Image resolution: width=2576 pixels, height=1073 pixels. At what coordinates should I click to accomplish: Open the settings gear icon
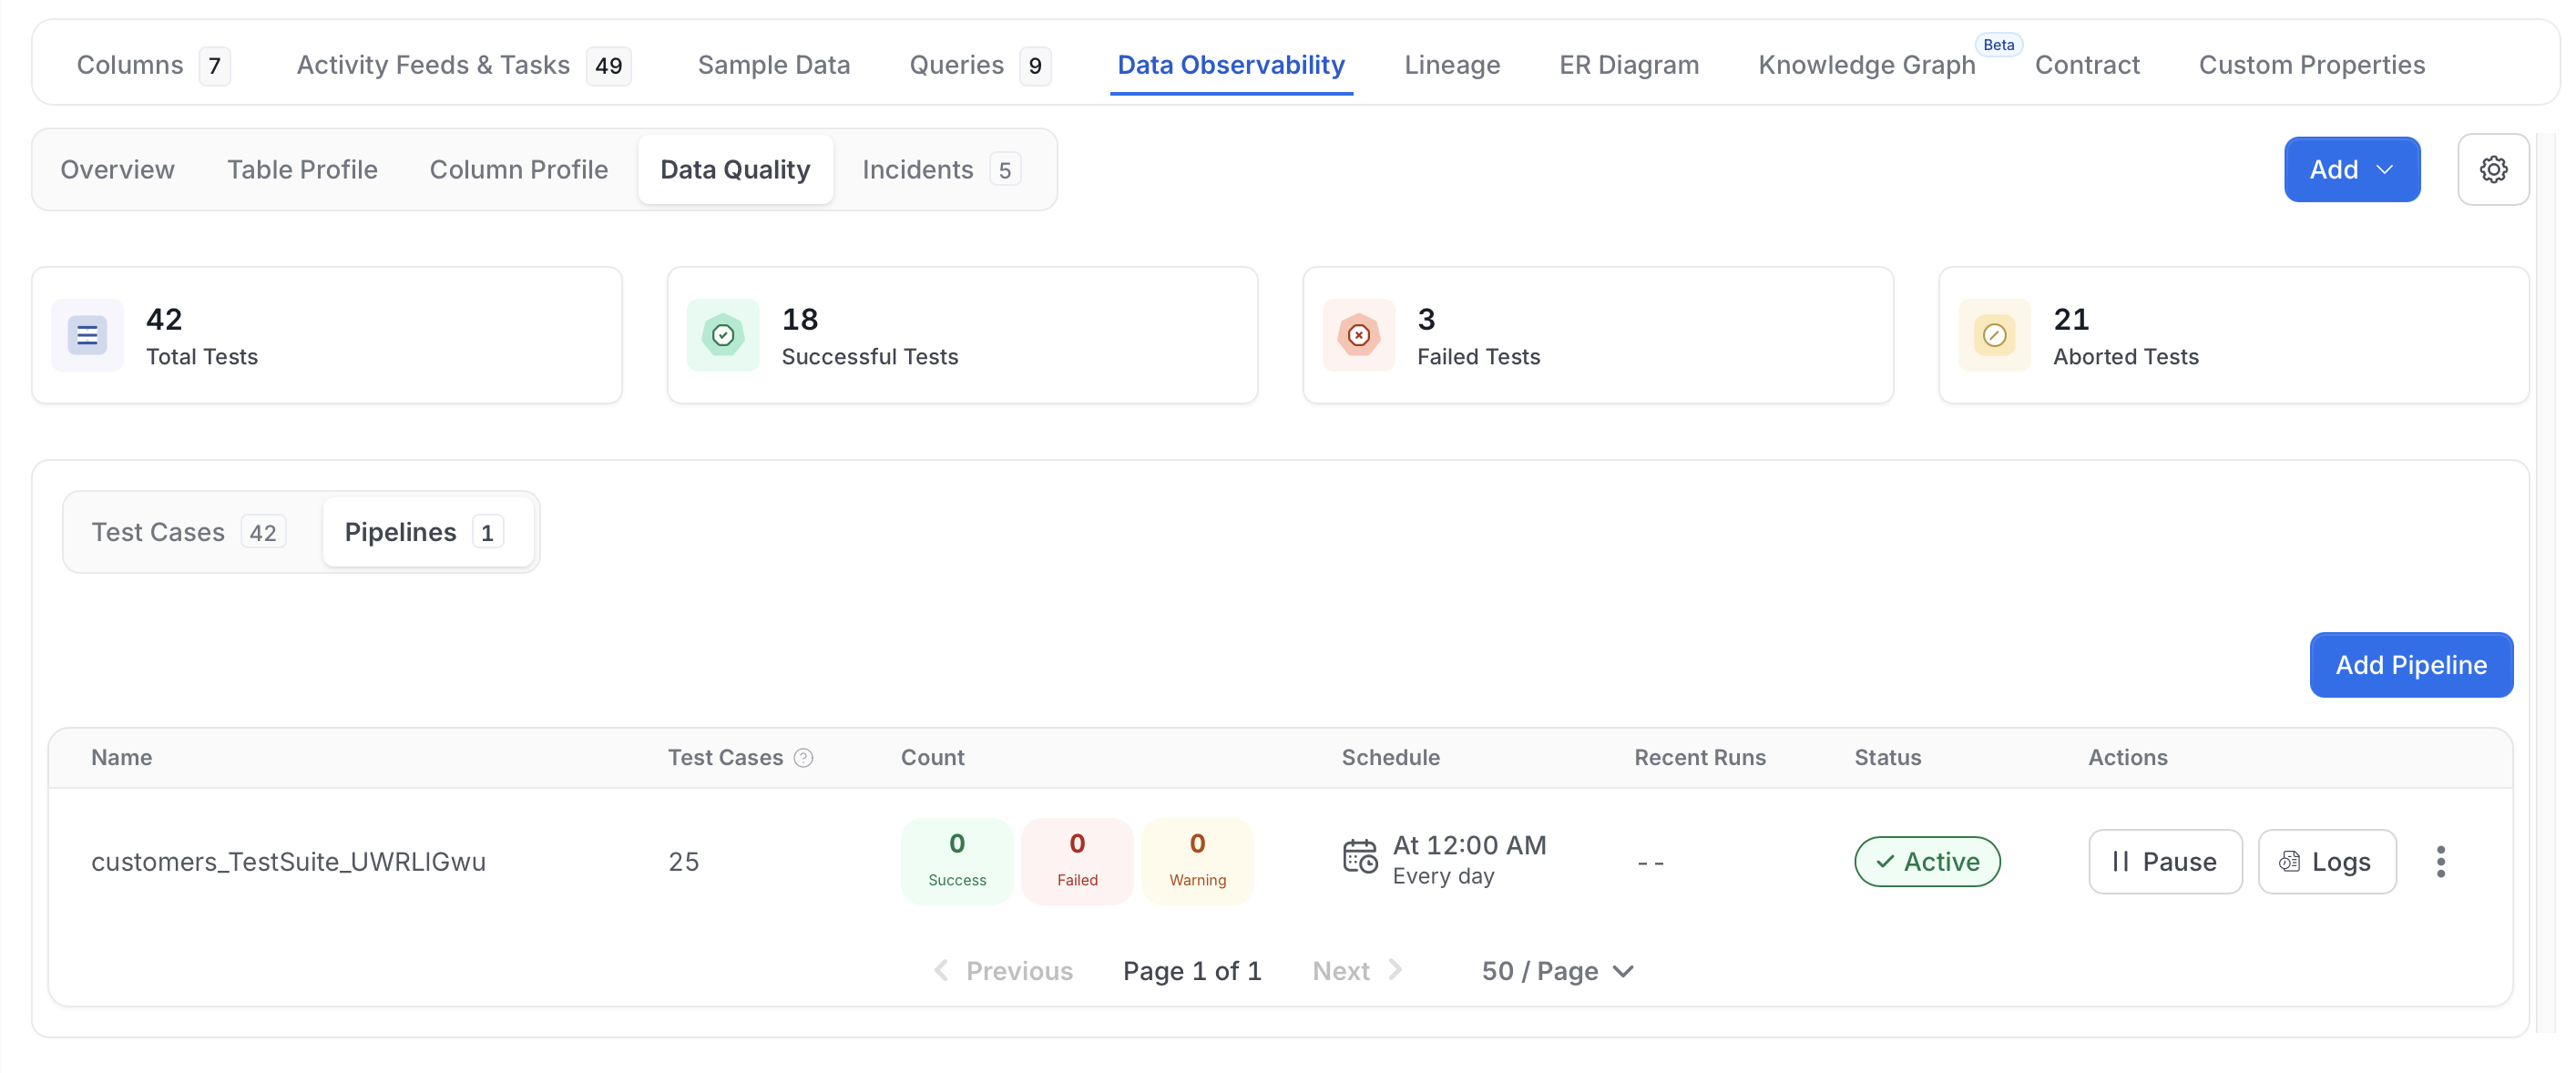point(2493,169)
